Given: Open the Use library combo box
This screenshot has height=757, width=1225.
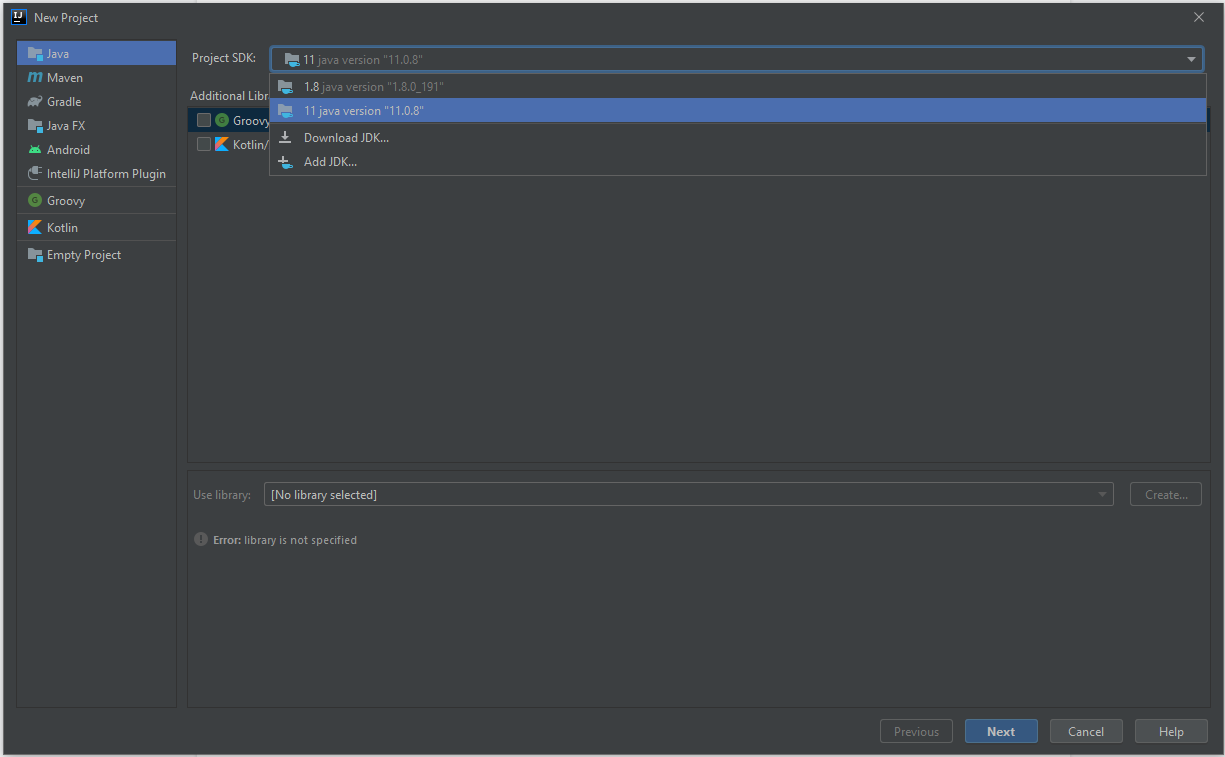Looking at the screenshot, I should pos(688,494).
